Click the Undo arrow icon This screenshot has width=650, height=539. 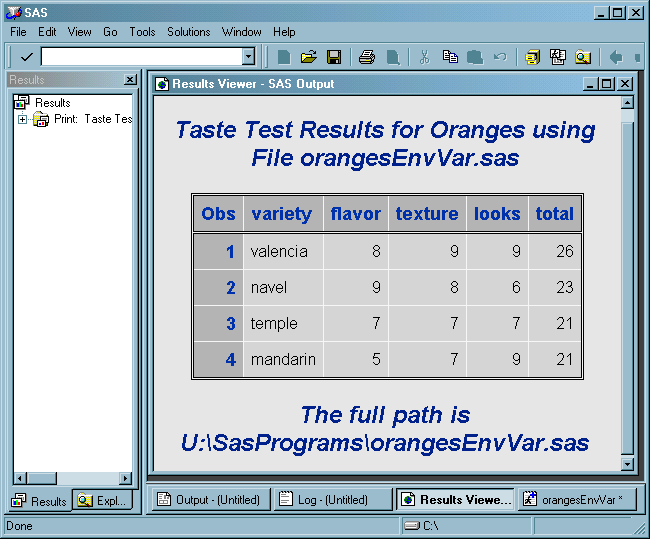coord(500,57)
